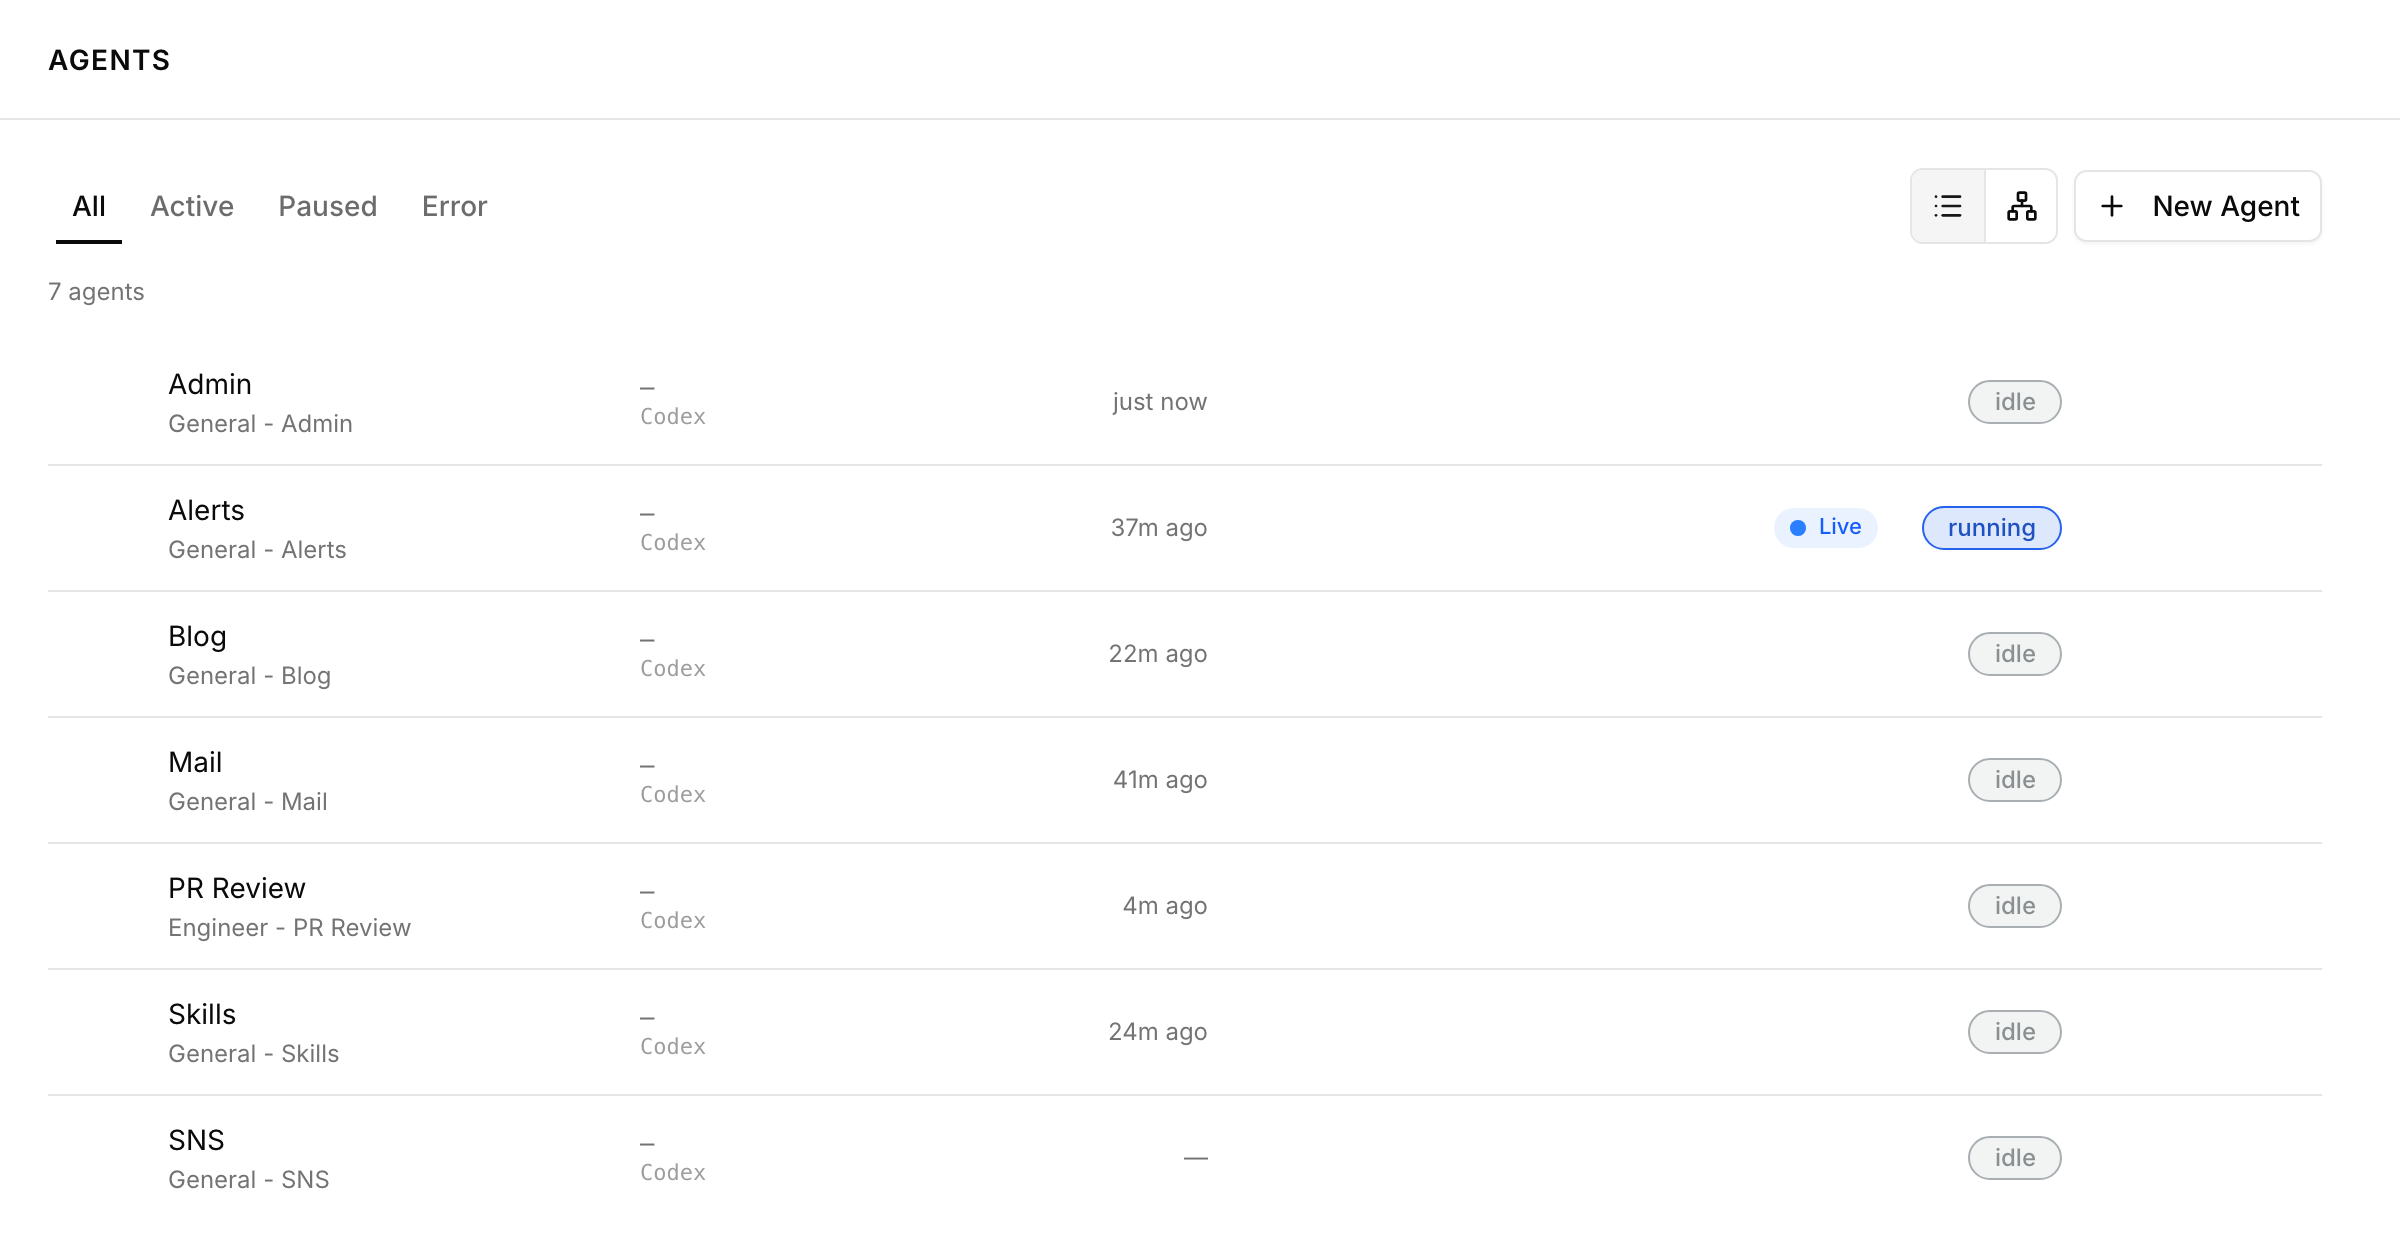
Task: Select the All tab
Action: (89, 206)
